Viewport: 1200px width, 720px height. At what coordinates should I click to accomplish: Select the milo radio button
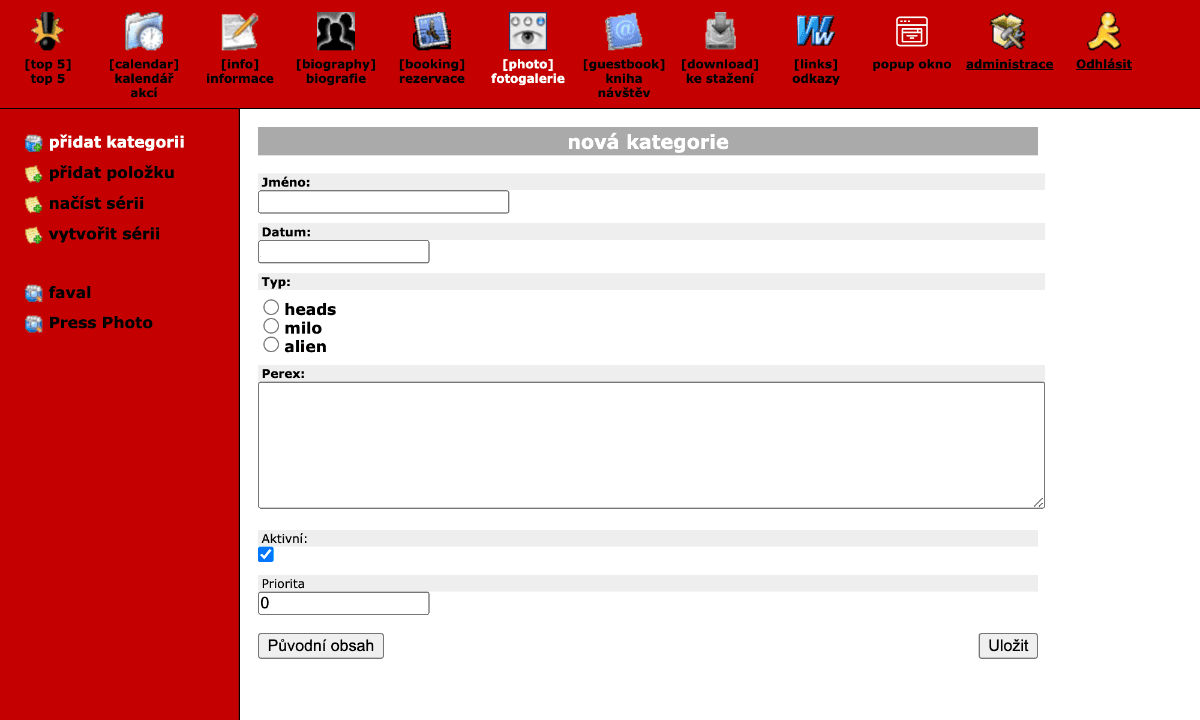click(271, 326)
